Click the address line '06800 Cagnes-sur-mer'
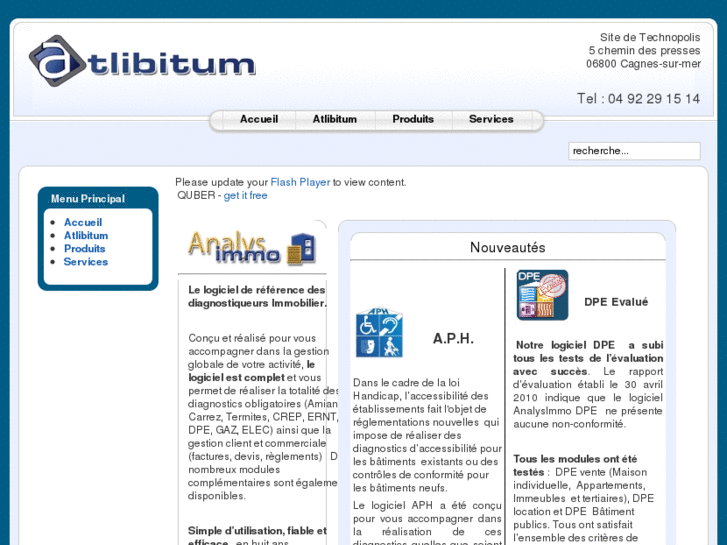Image resolution: width=727 pixels, height=545 pixels. coord(644,64)
